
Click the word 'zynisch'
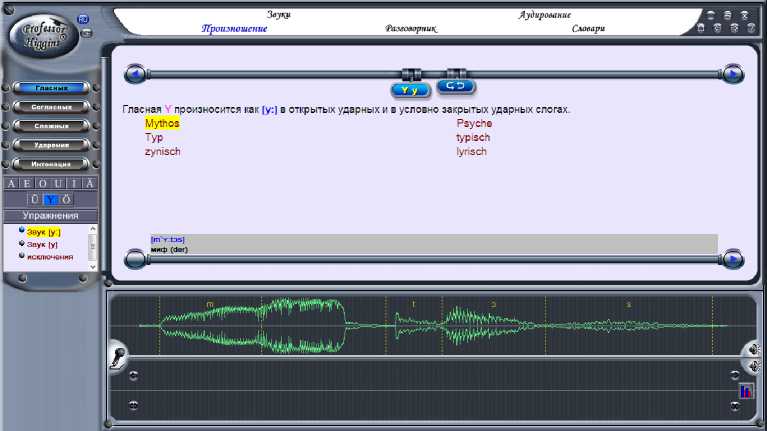[163, 151]
